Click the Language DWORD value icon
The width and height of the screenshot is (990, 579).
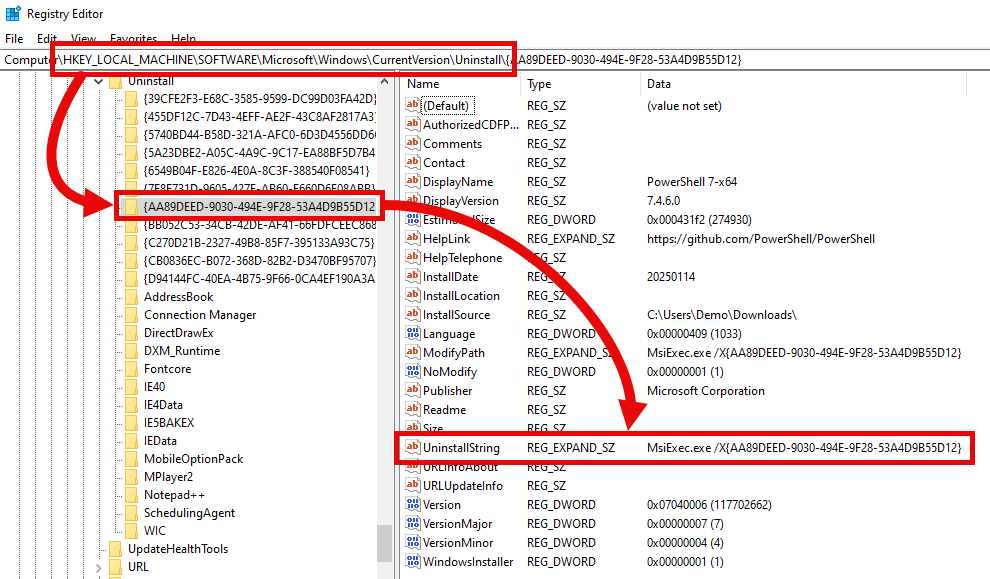coord(411,333)
